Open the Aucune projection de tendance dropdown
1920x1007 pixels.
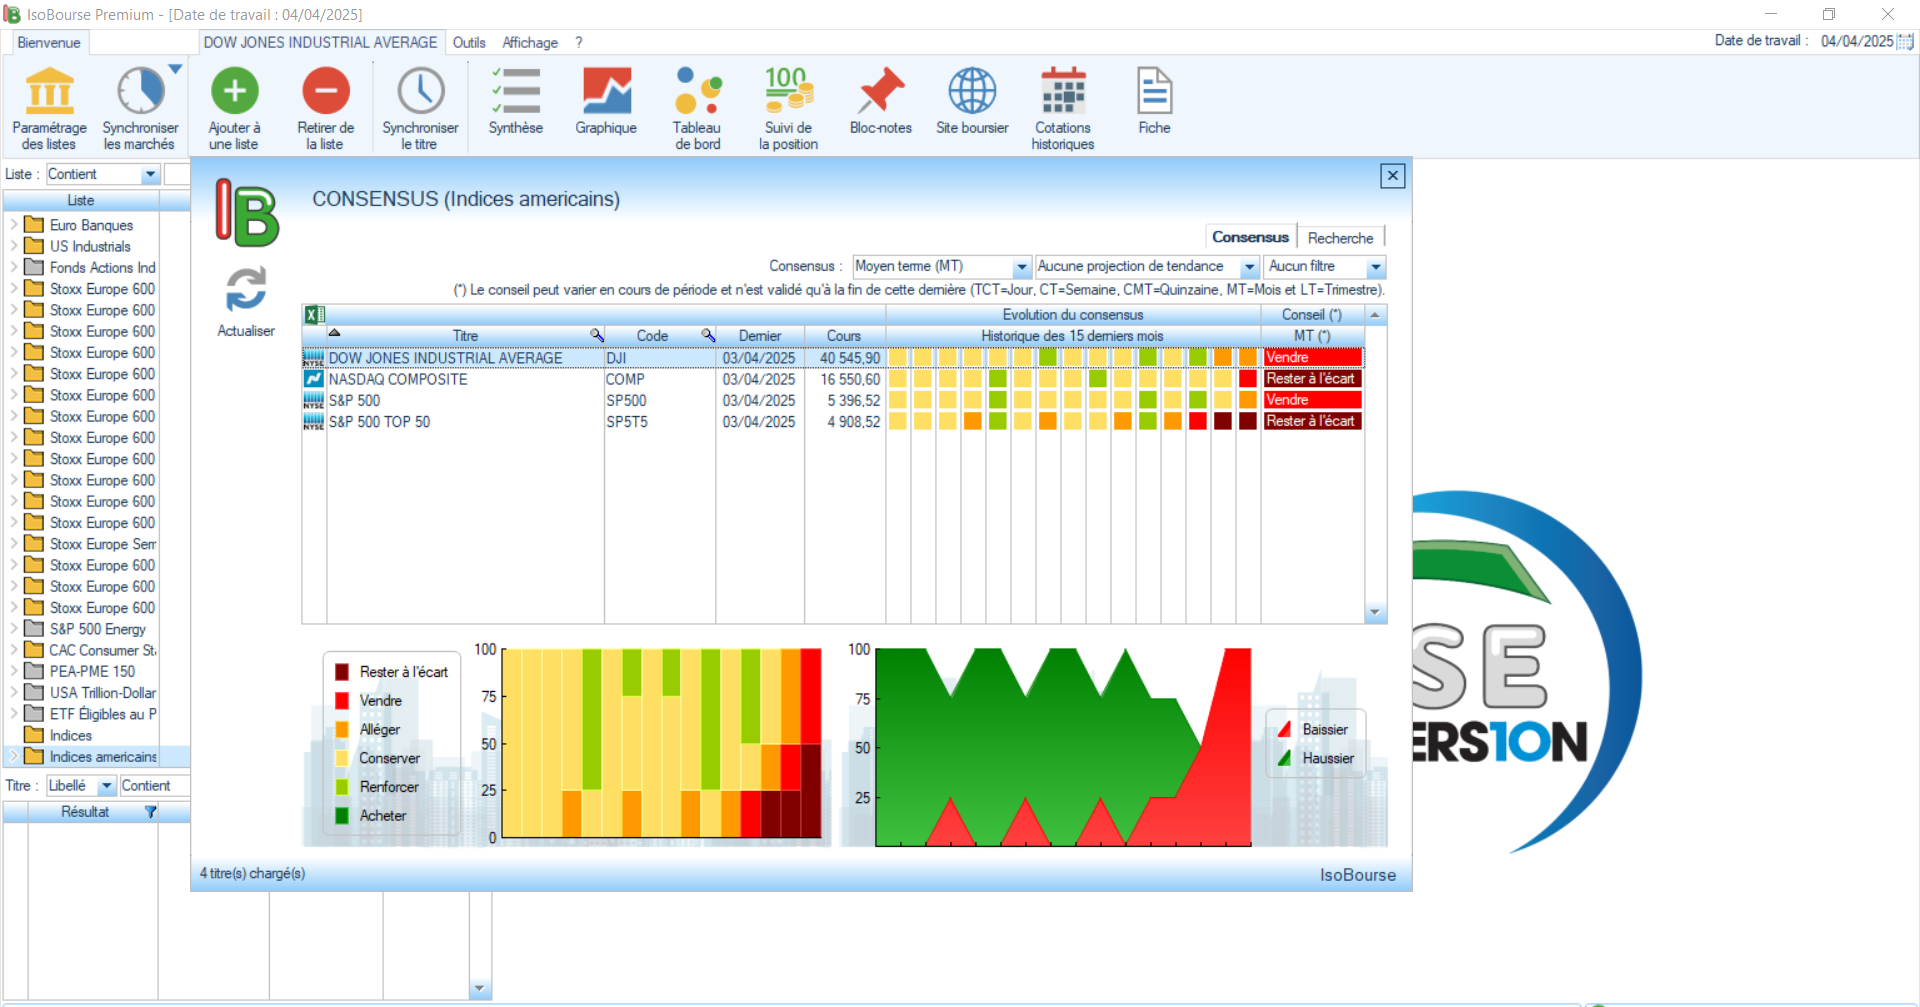coord(1249,267)
